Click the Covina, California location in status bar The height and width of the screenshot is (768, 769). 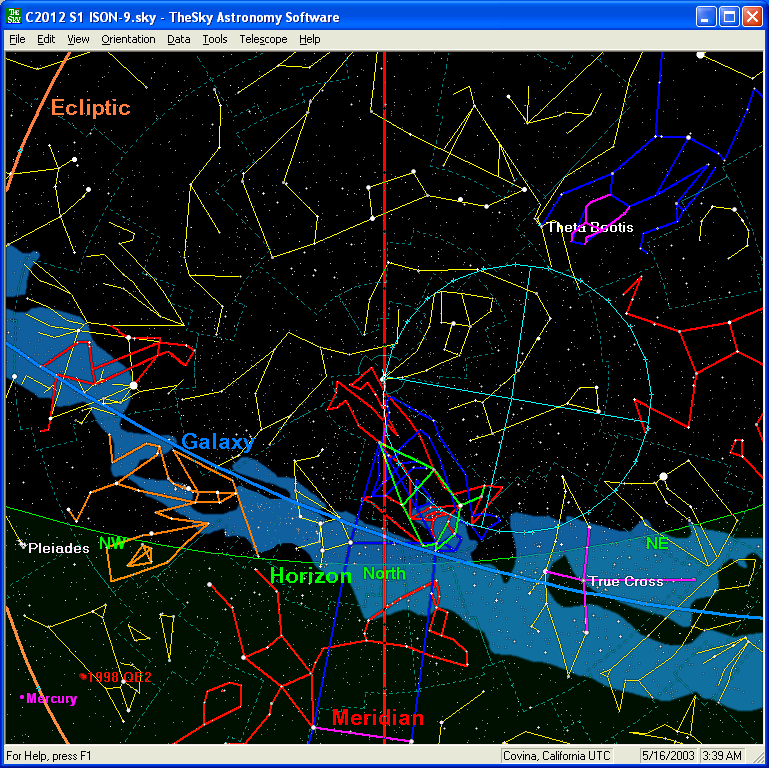[x=555, y=755]
